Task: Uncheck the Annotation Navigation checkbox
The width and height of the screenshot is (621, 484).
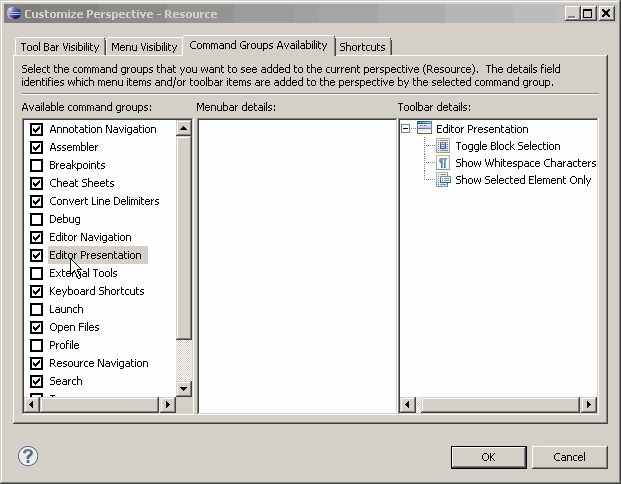Action: click(x=37, y=129)
